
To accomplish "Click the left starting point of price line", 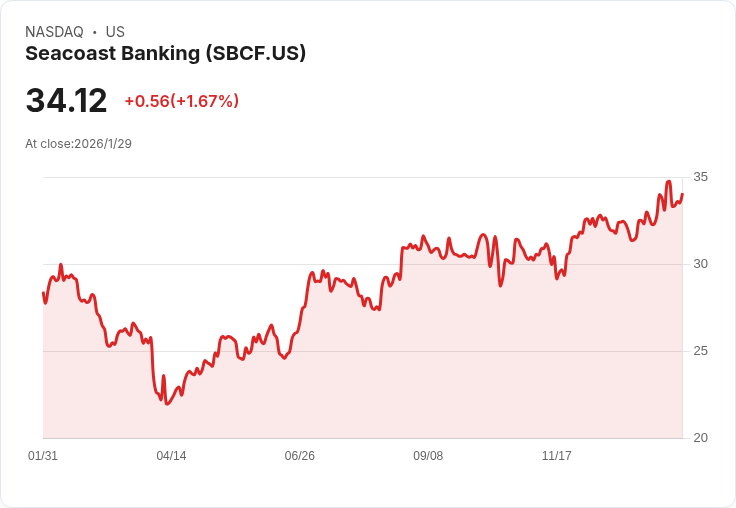I will [43, 292].
